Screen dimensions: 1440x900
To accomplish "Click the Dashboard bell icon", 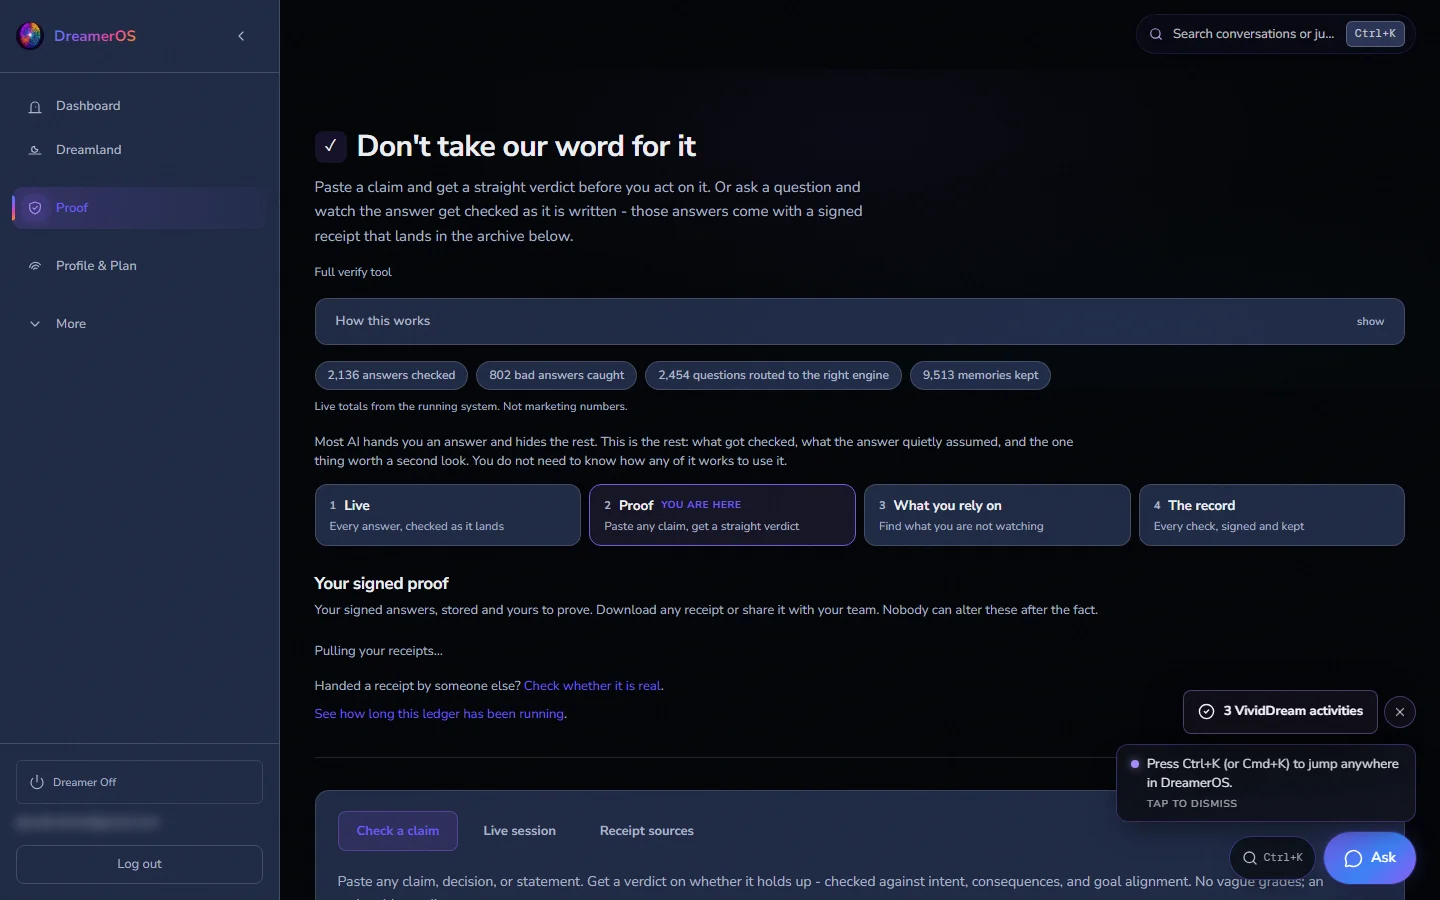I will (35, 107).
